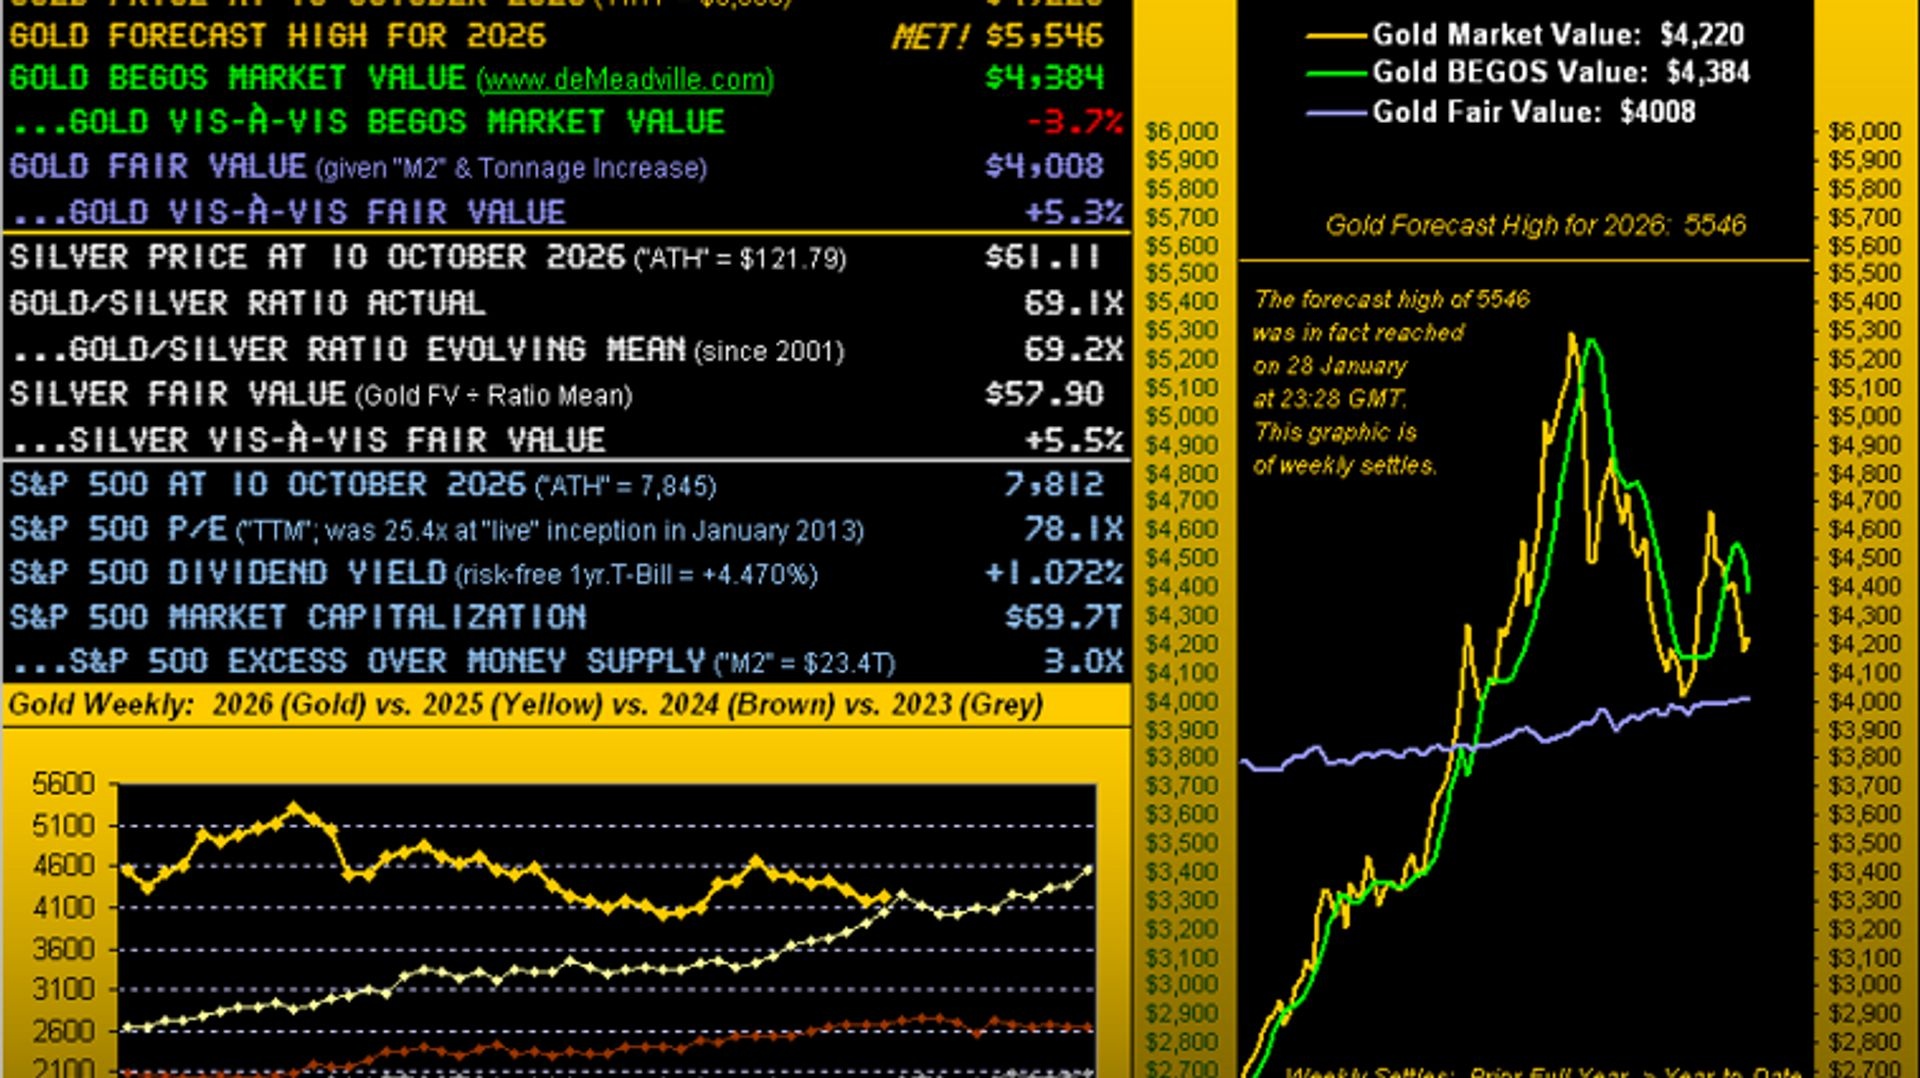Select the S&P 500 level 7,812
1920x1078 pixels.
coord(1054,485)
